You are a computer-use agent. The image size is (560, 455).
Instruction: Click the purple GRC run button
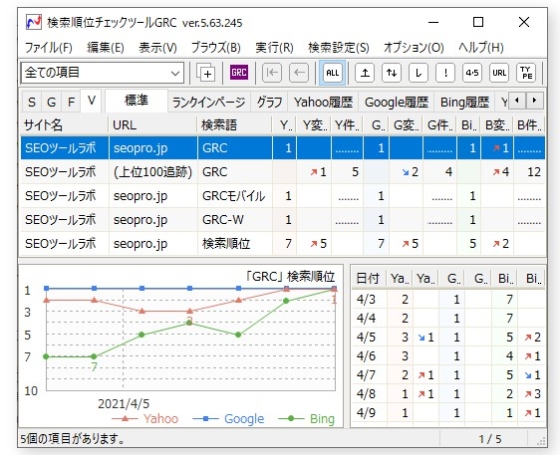(x=239, y=72)
